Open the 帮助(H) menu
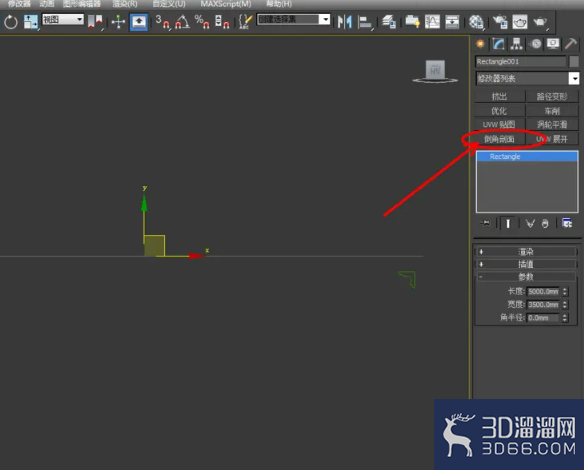The width and height of the screenshot is (584, 470). tap(279, 4)
